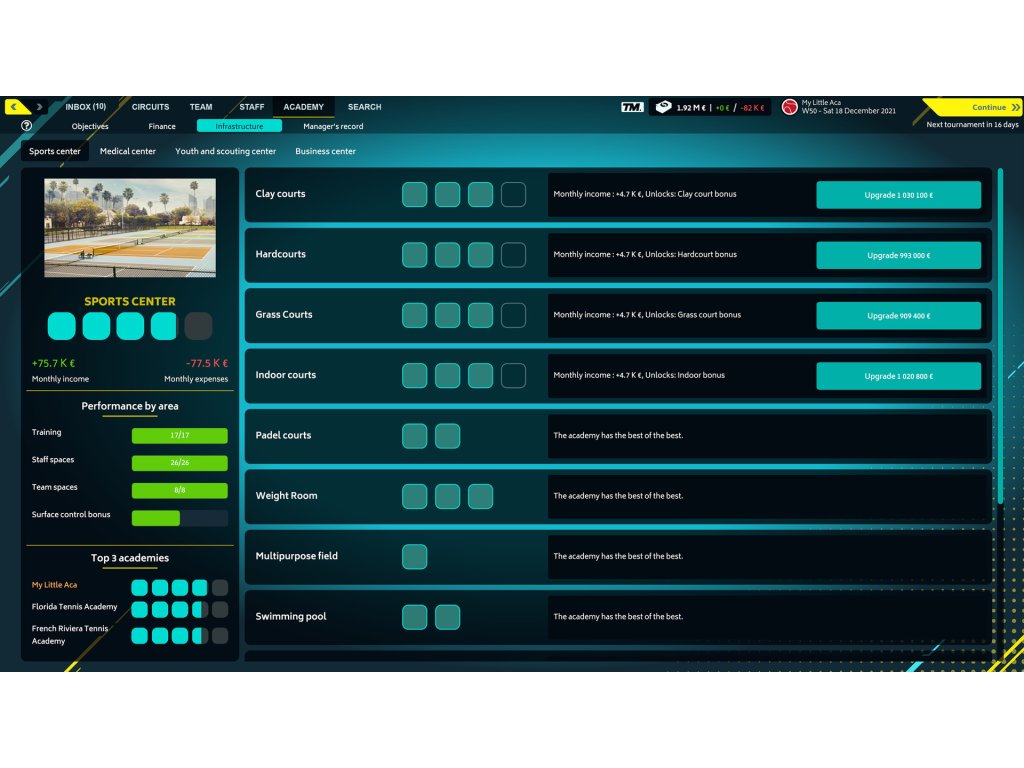The width and height of the screenshot is (1024, 768).
Task: Click the Padel courts row label
Action: [x=283, y=436]
